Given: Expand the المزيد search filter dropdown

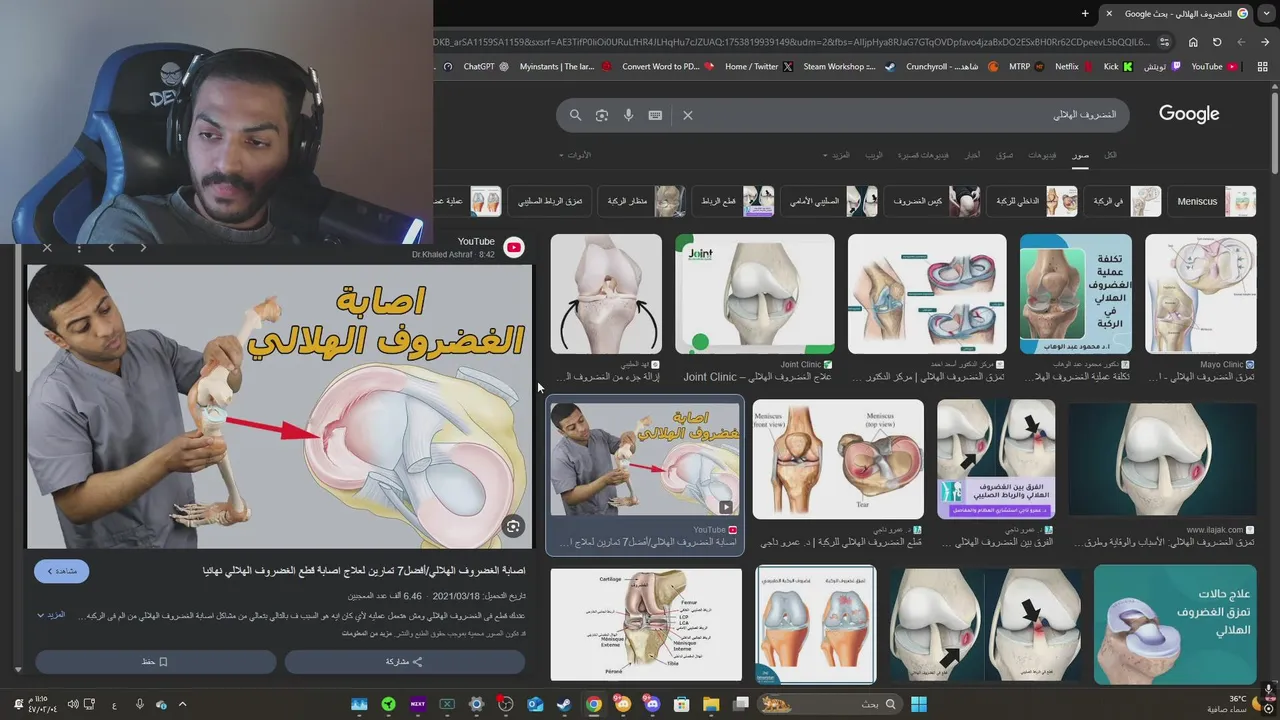Looking at the screenshot, I should click(x=836, y=155).
